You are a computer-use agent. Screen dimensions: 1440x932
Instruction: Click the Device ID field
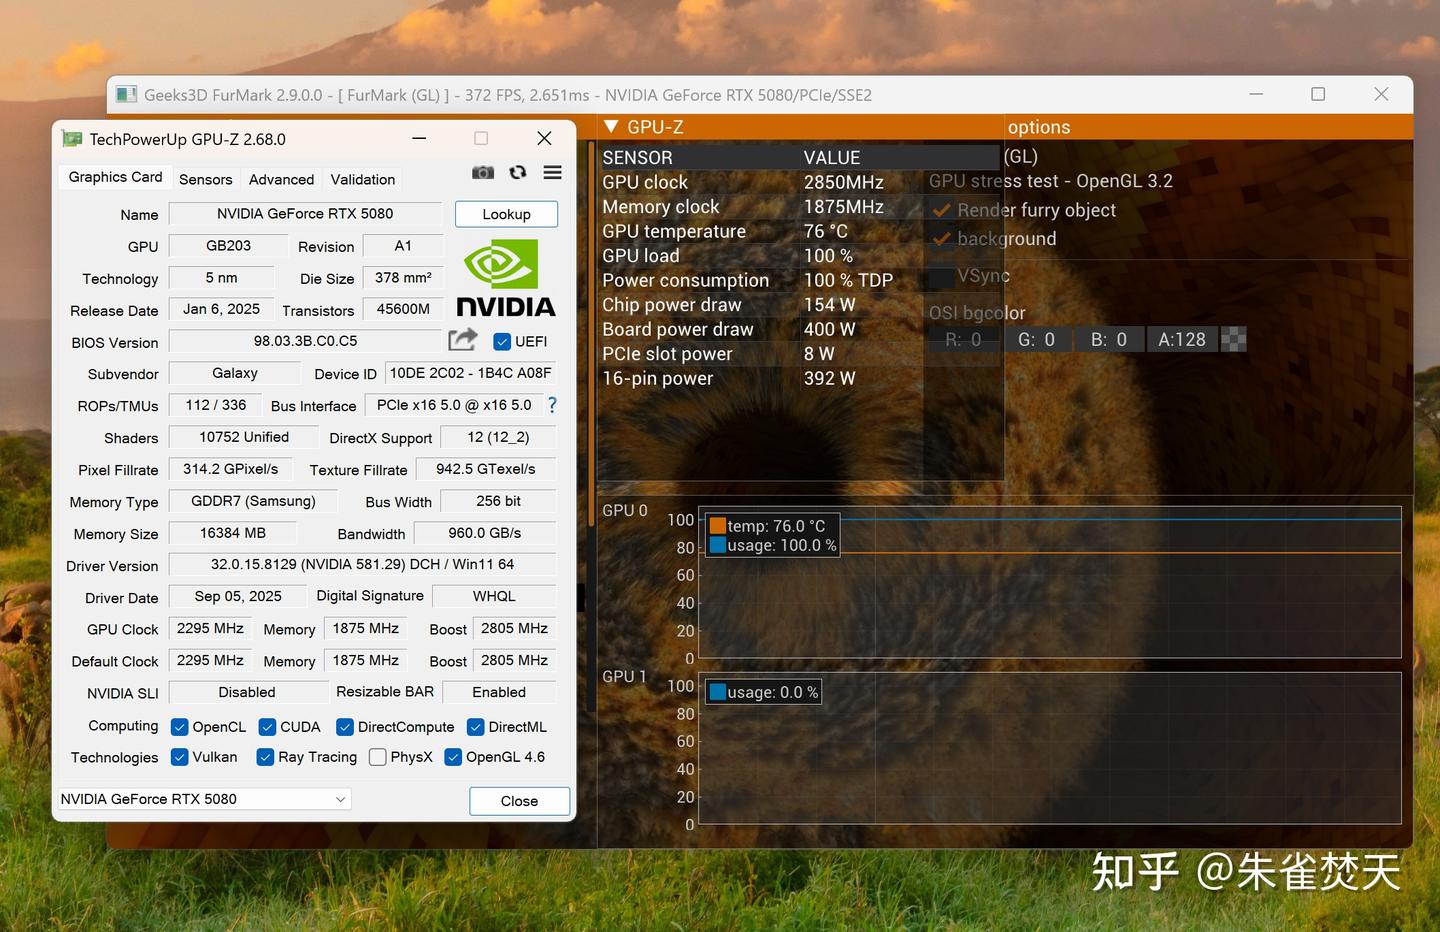(x=470, y=373)
